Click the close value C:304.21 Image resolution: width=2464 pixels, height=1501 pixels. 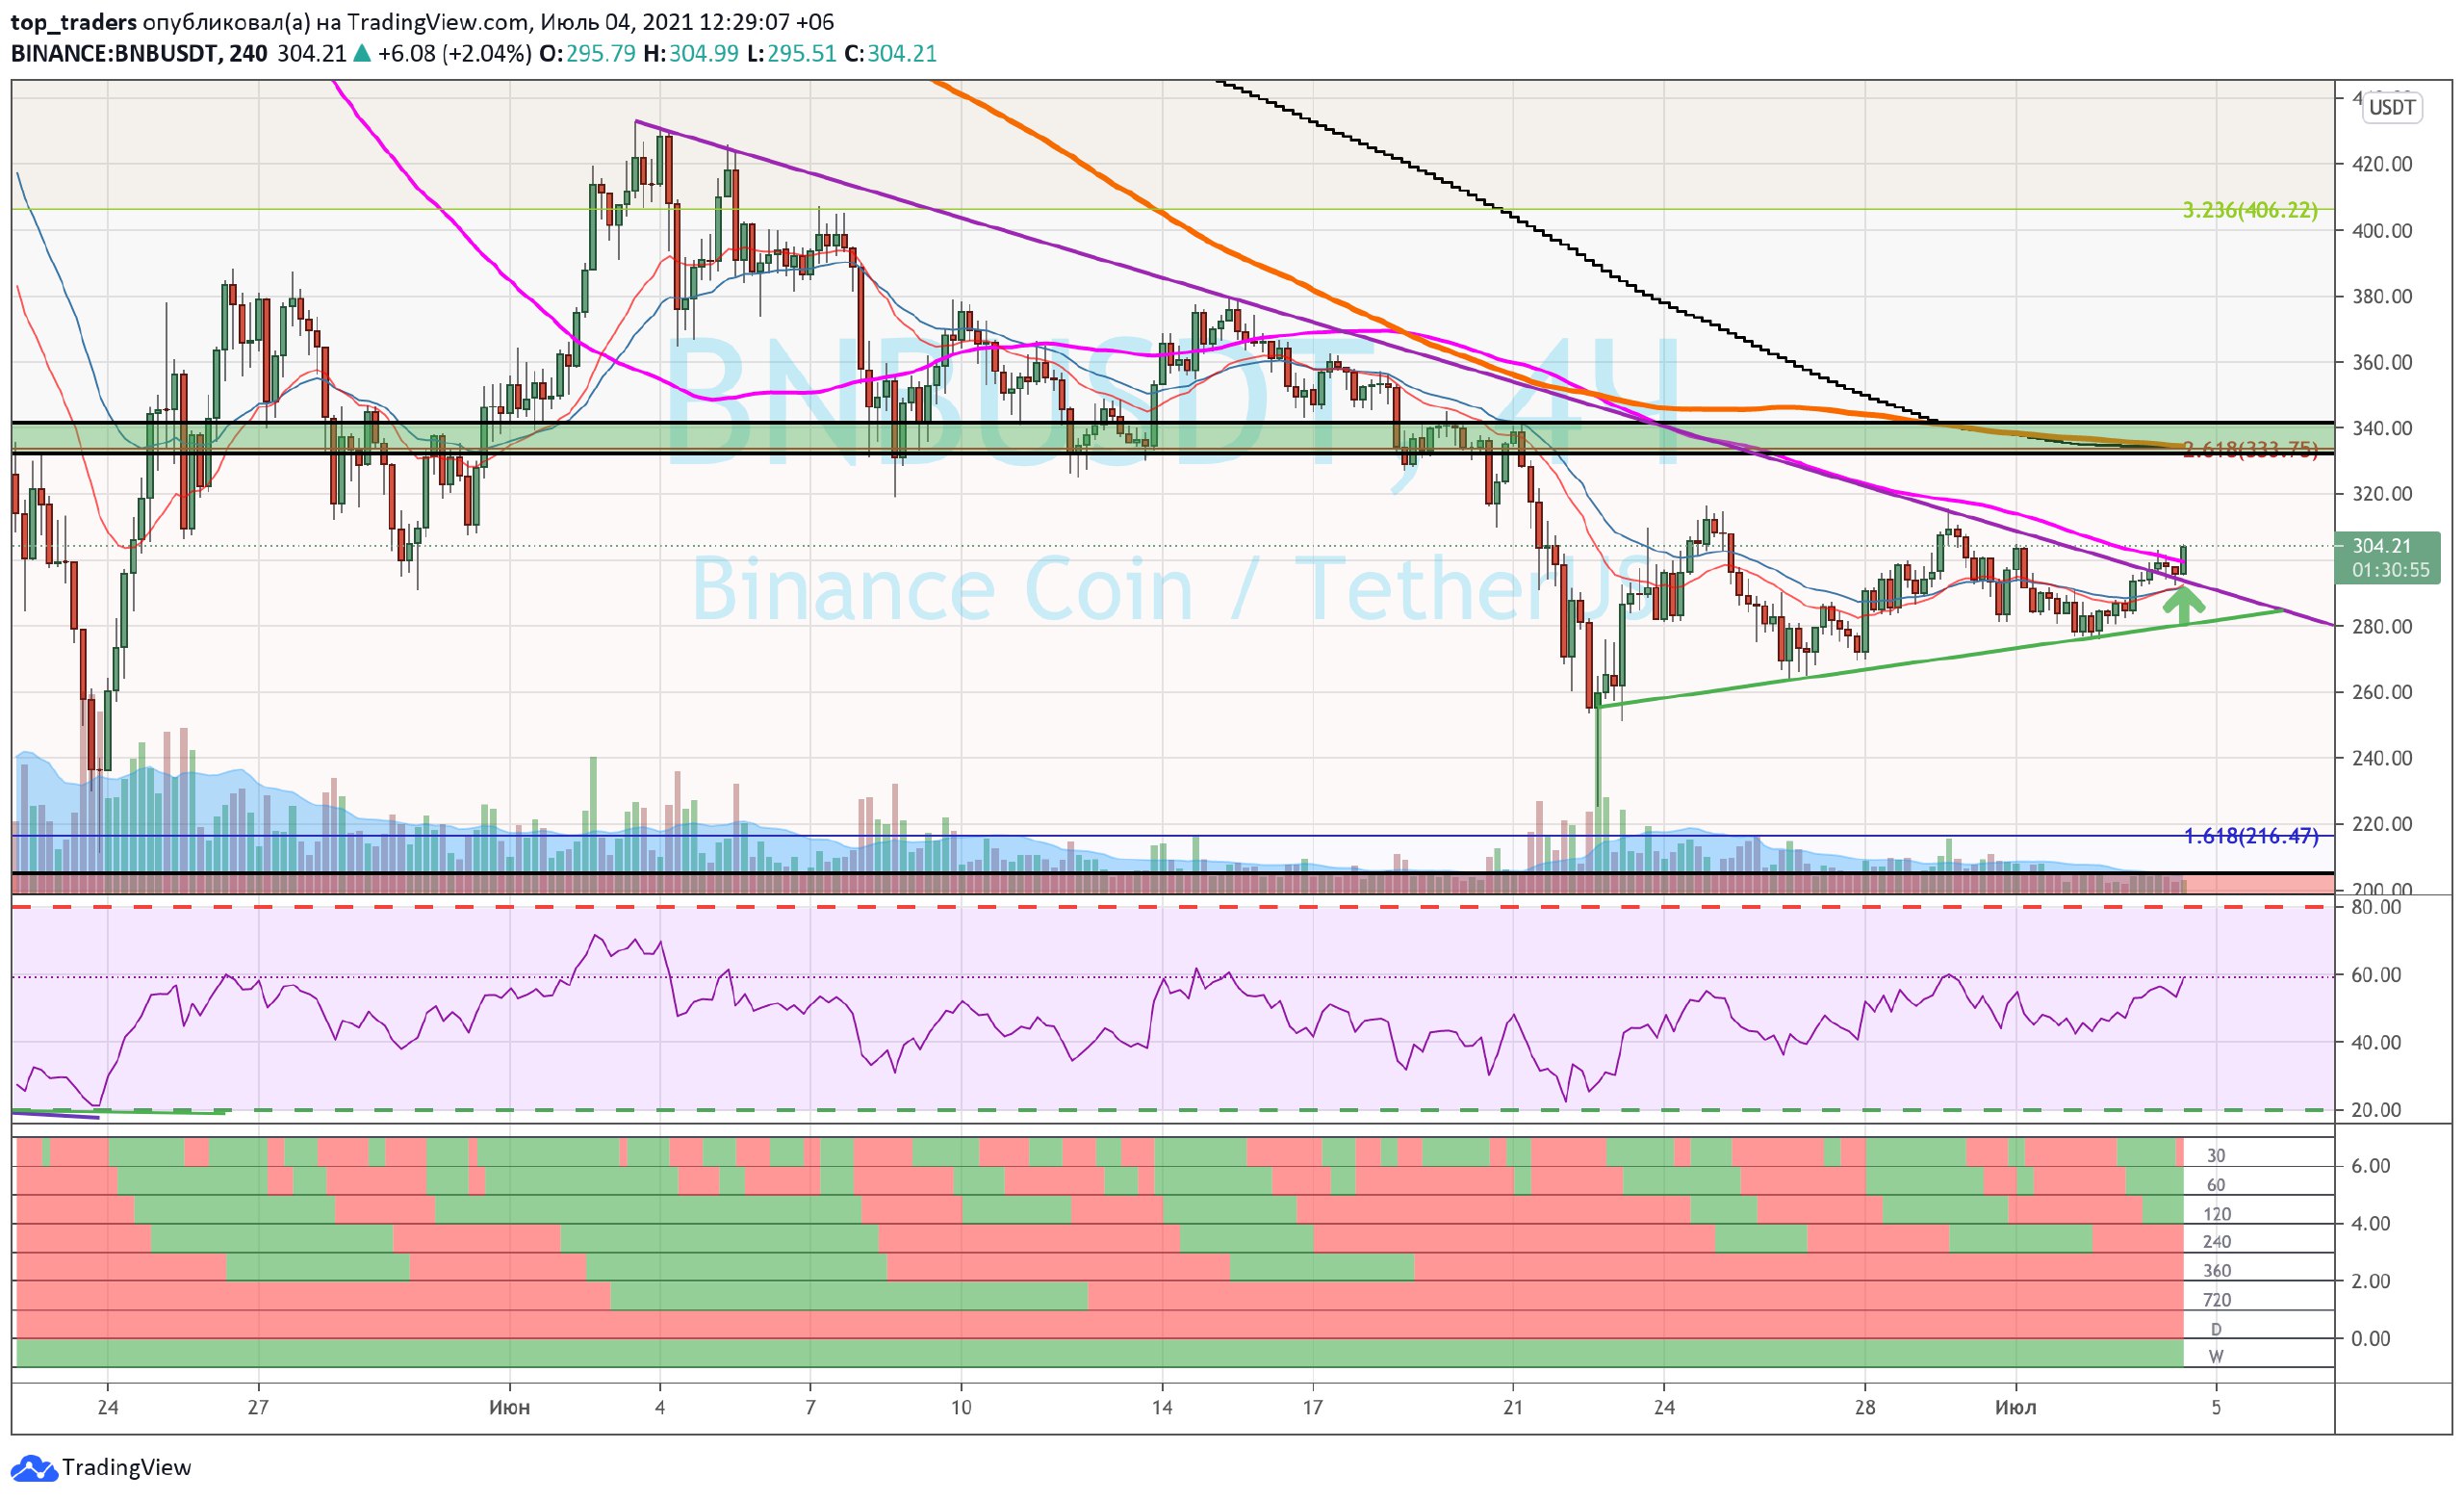890,53
